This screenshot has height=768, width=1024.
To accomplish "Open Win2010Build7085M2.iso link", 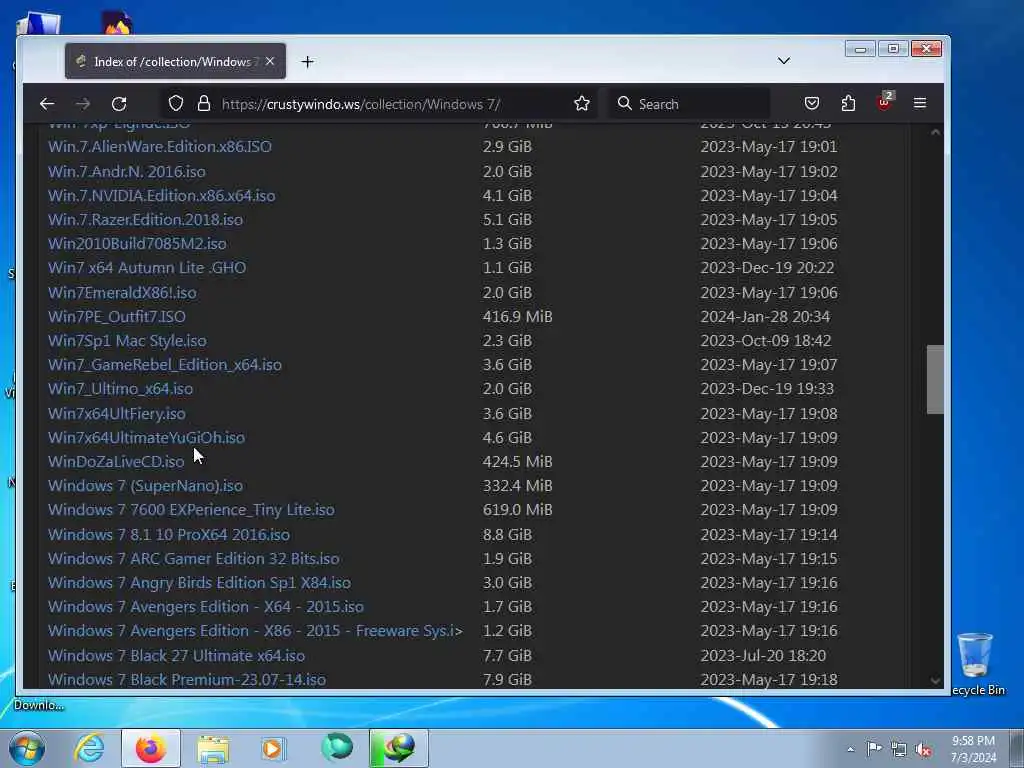I will point(137,244).
